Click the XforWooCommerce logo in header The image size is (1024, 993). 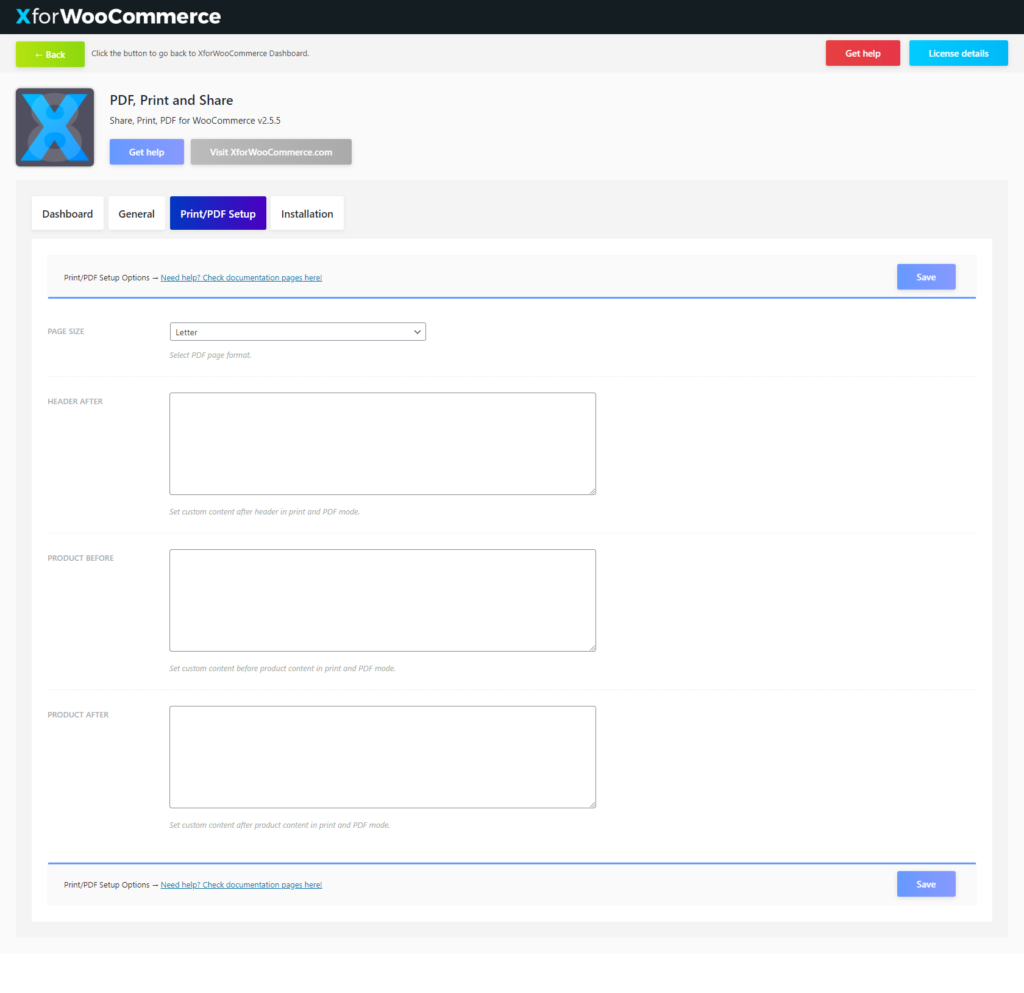point(118,16)
